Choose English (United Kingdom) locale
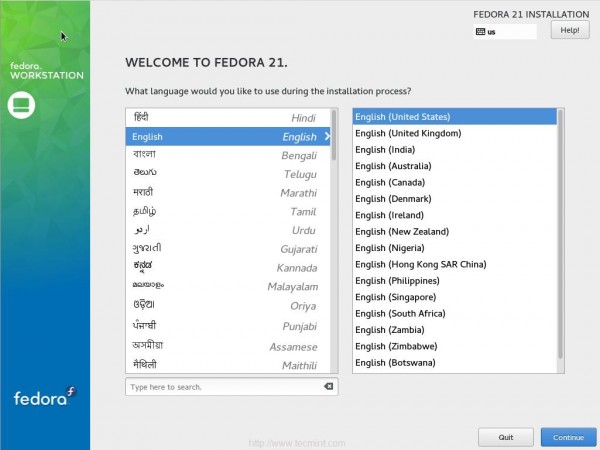600x450 pixels. tap(455, 133)
